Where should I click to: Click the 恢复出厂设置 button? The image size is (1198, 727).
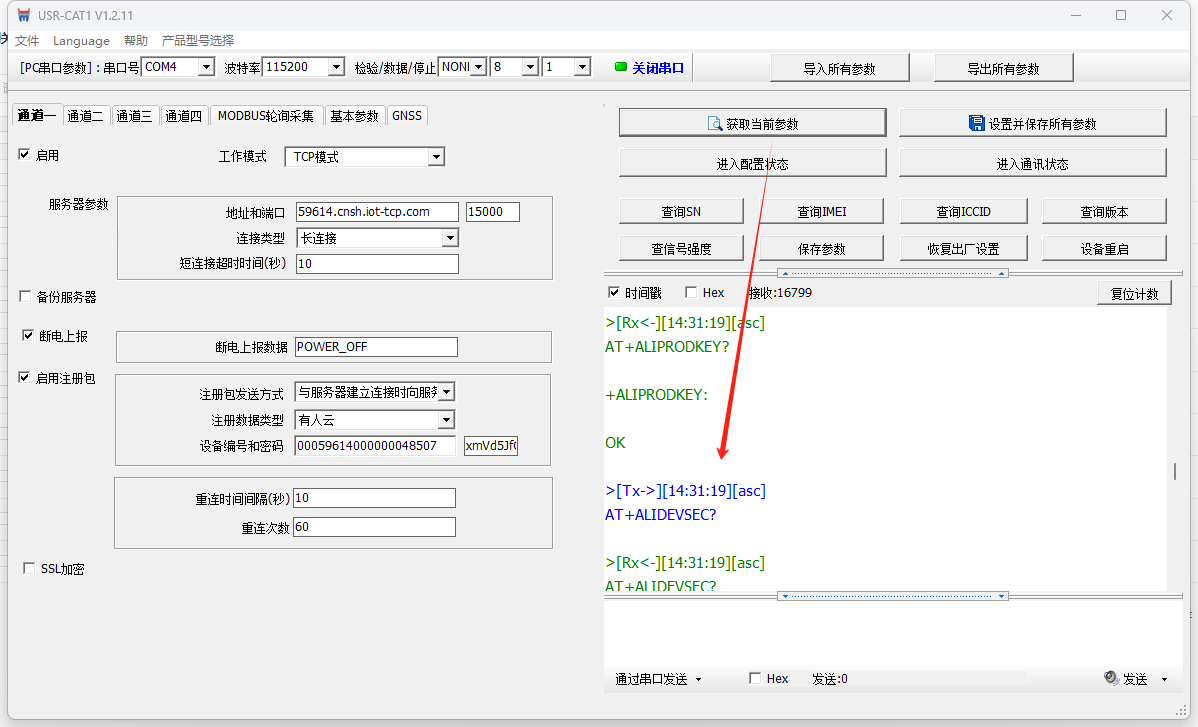pyautogui.click(x=963, y=249)
